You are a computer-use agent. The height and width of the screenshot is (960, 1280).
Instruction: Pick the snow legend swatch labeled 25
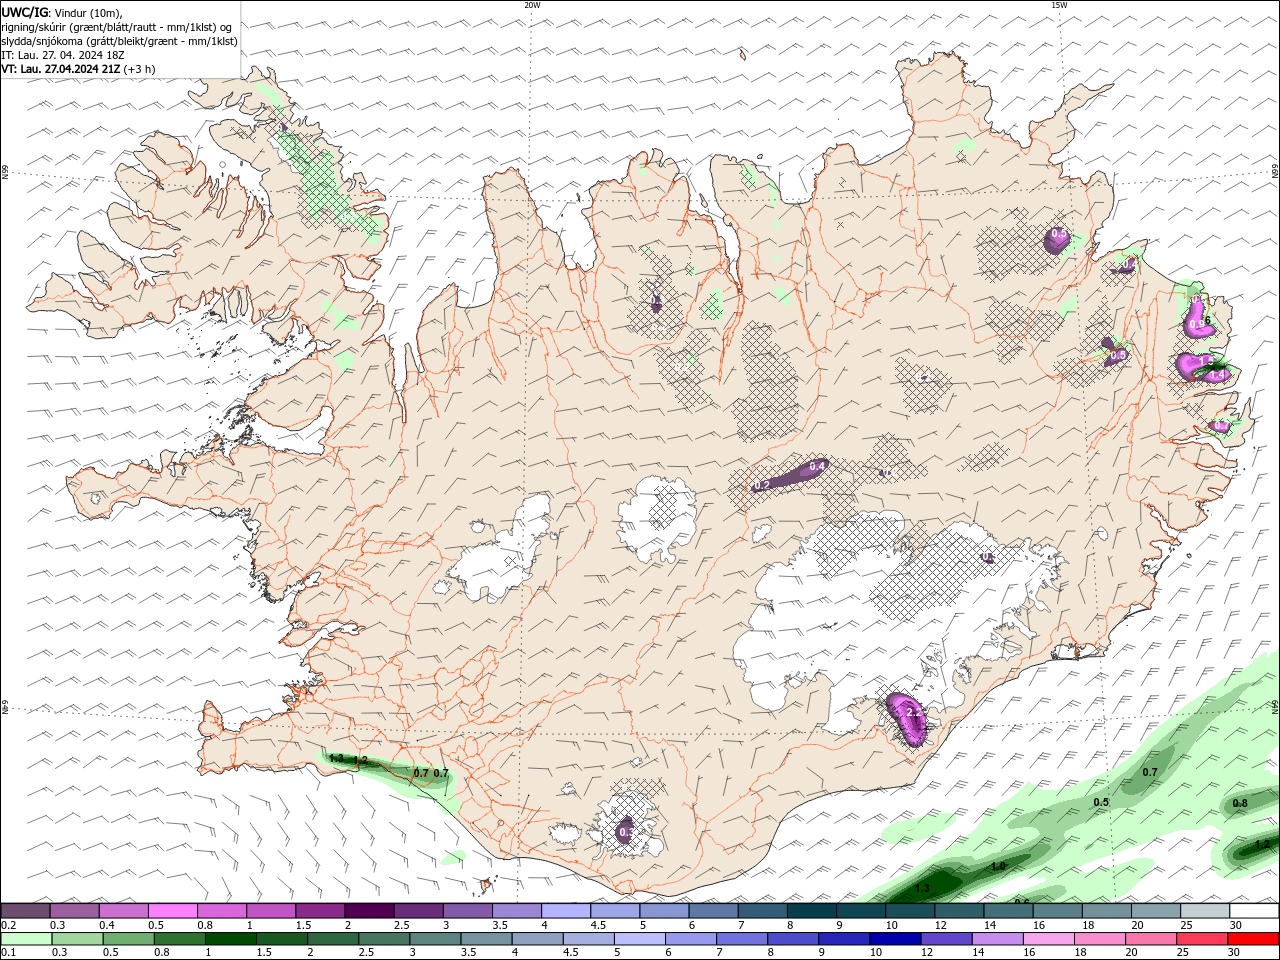pos(1204,911)
